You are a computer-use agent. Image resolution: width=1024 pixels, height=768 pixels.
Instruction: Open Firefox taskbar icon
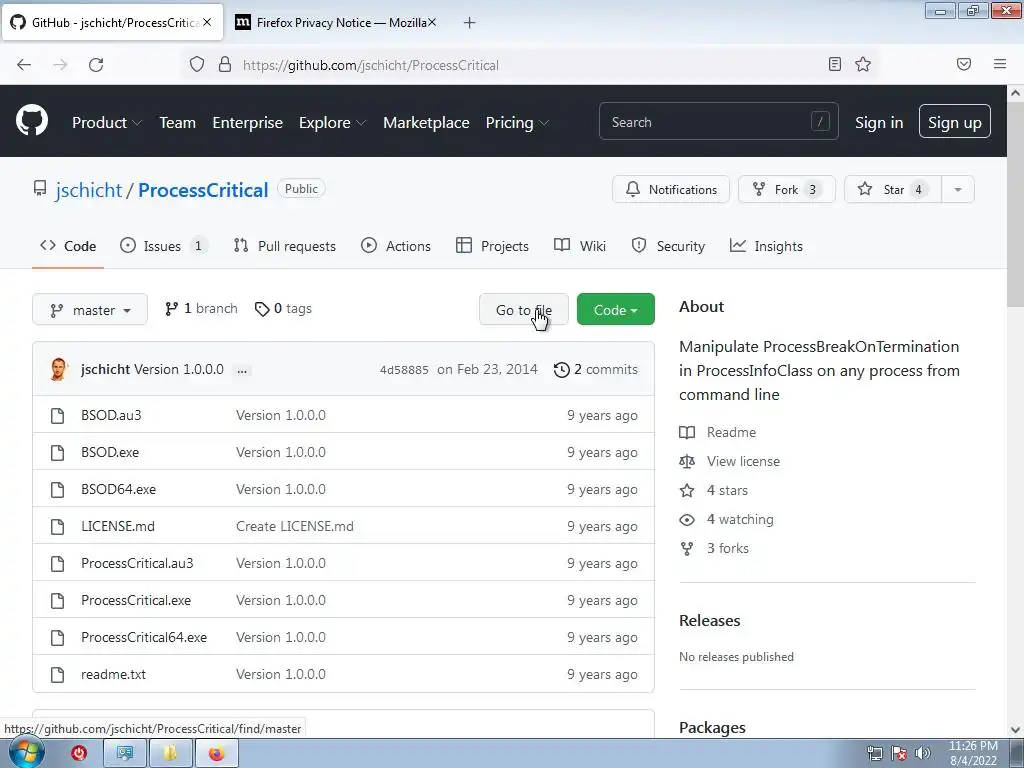[x=216, y=754]
